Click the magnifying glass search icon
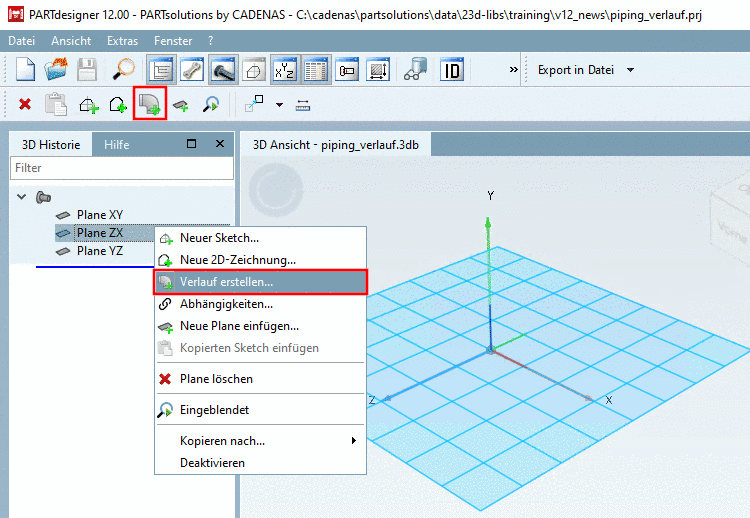Viewport: 750px width, 518px height. click(123, 70)
